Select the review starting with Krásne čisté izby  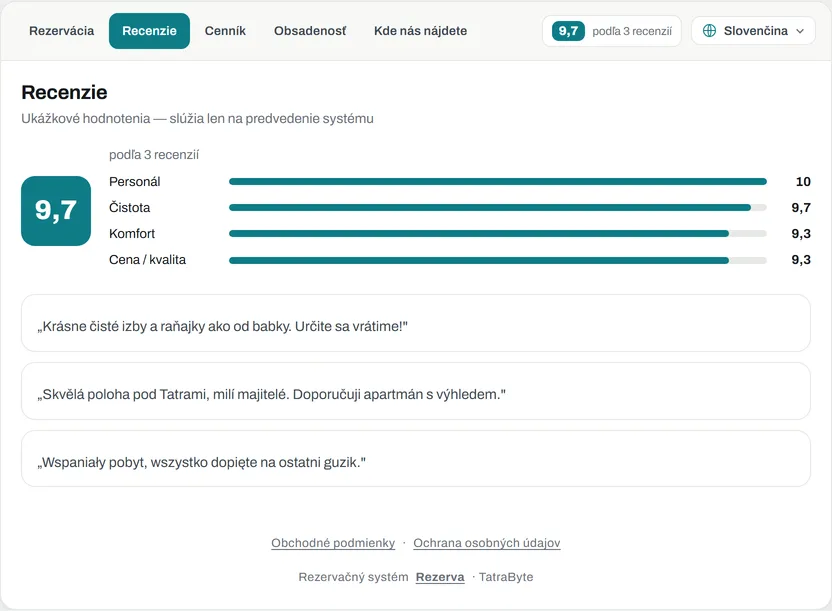pyautogui.click(x=416, y=323)
